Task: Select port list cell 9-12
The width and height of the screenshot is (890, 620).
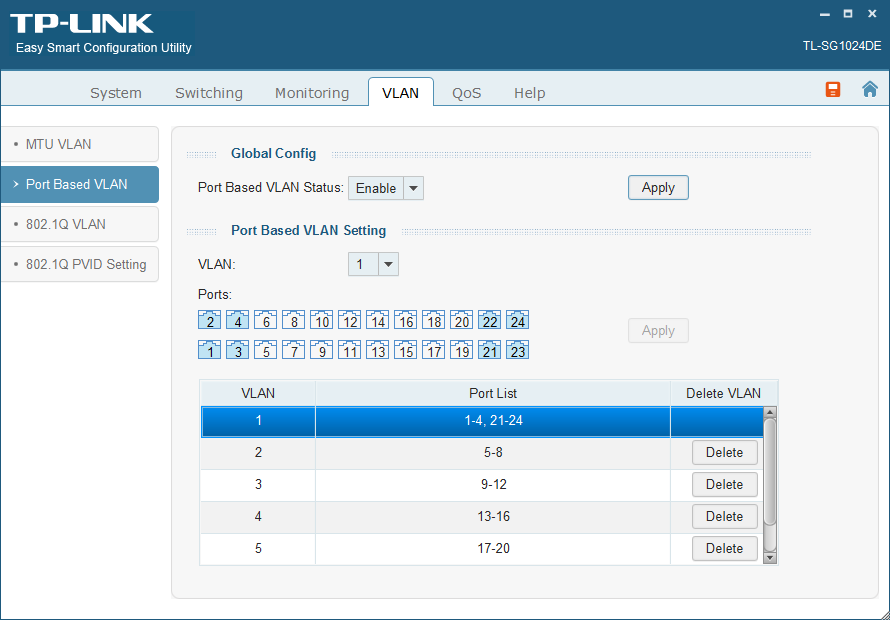Action: pos(493,484)
